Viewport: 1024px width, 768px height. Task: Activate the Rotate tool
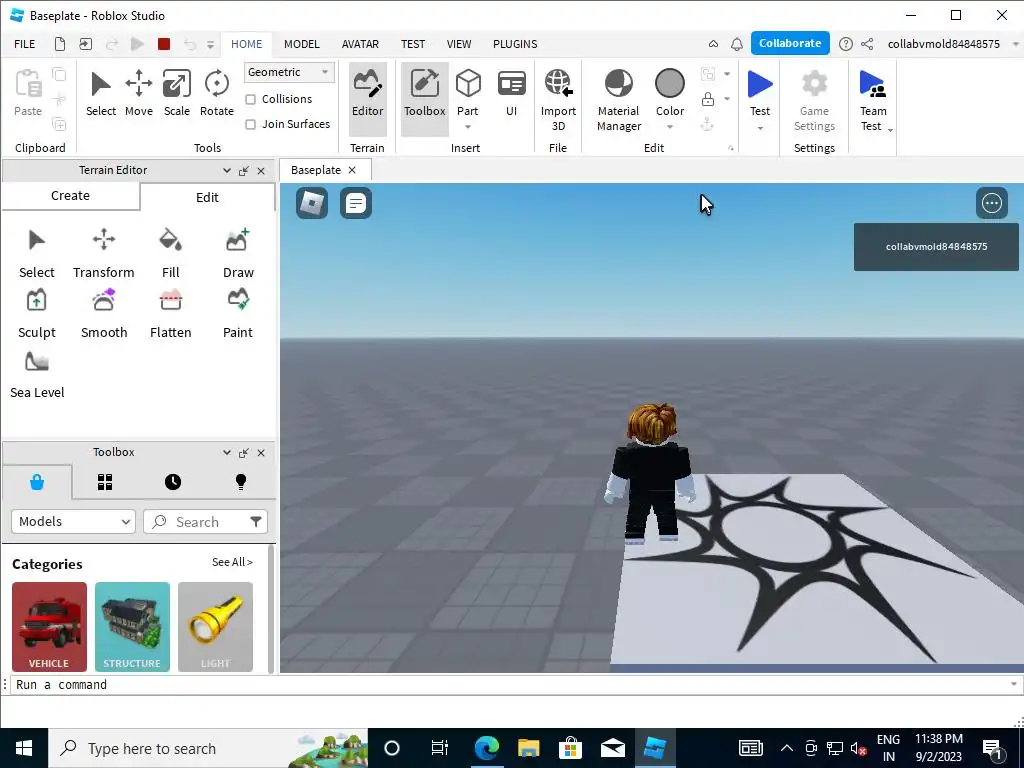pos(216,93)
